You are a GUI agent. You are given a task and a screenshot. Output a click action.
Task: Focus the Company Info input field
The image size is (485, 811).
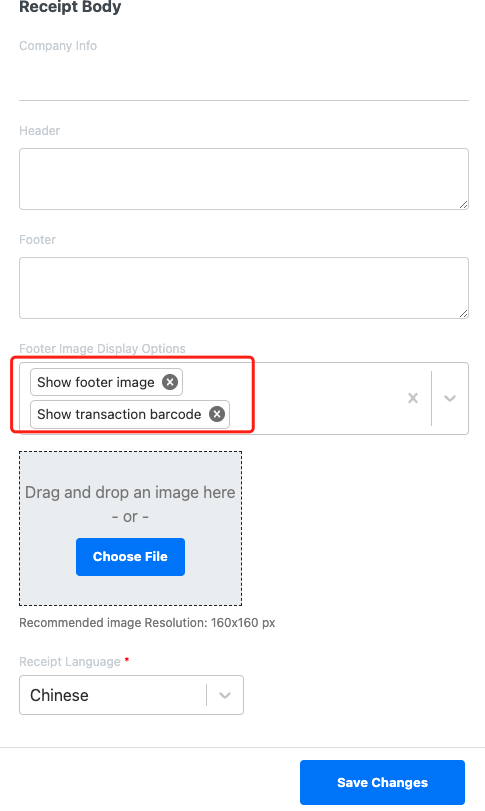244,80
